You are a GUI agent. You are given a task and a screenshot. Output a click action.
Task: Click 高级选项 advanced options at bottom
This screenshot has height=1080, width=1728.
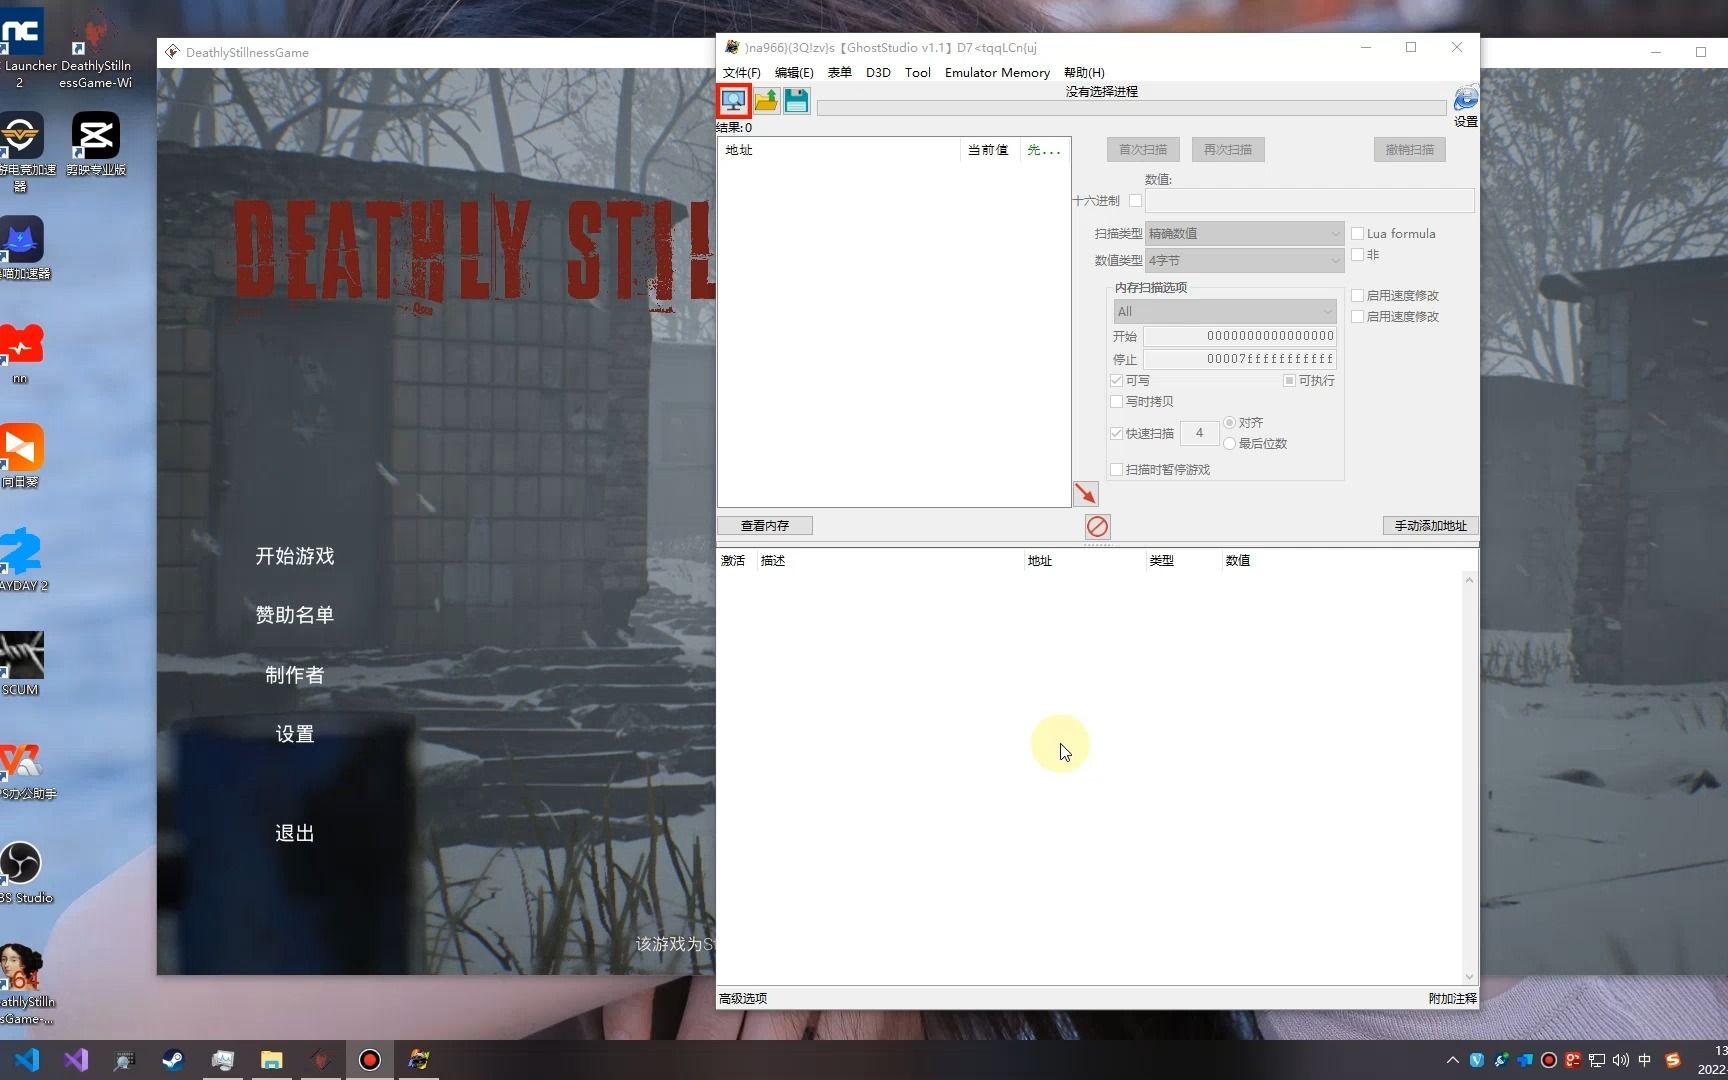tap(743, 998)
